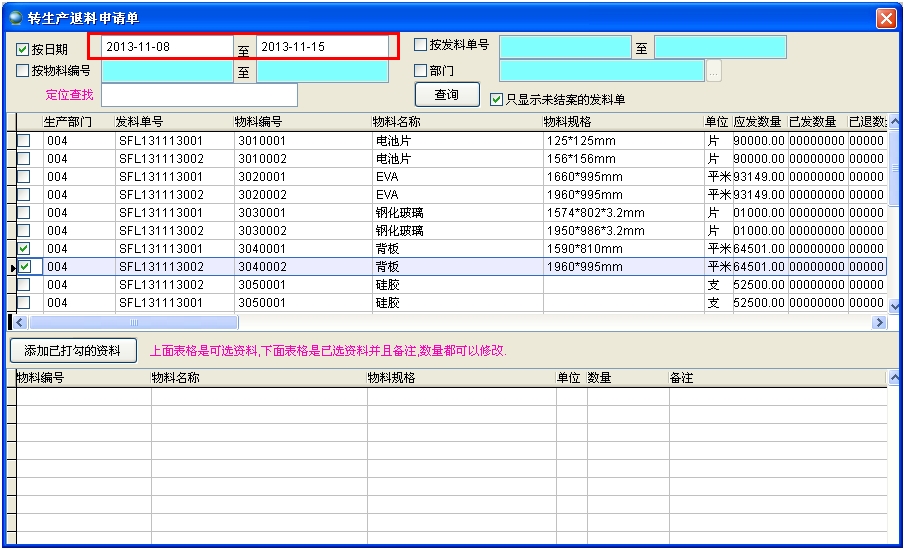Viewport: 905px width, 550px height.
Task: Enable the 按物料编号 checkbox
Action: (x=23, y=71)
